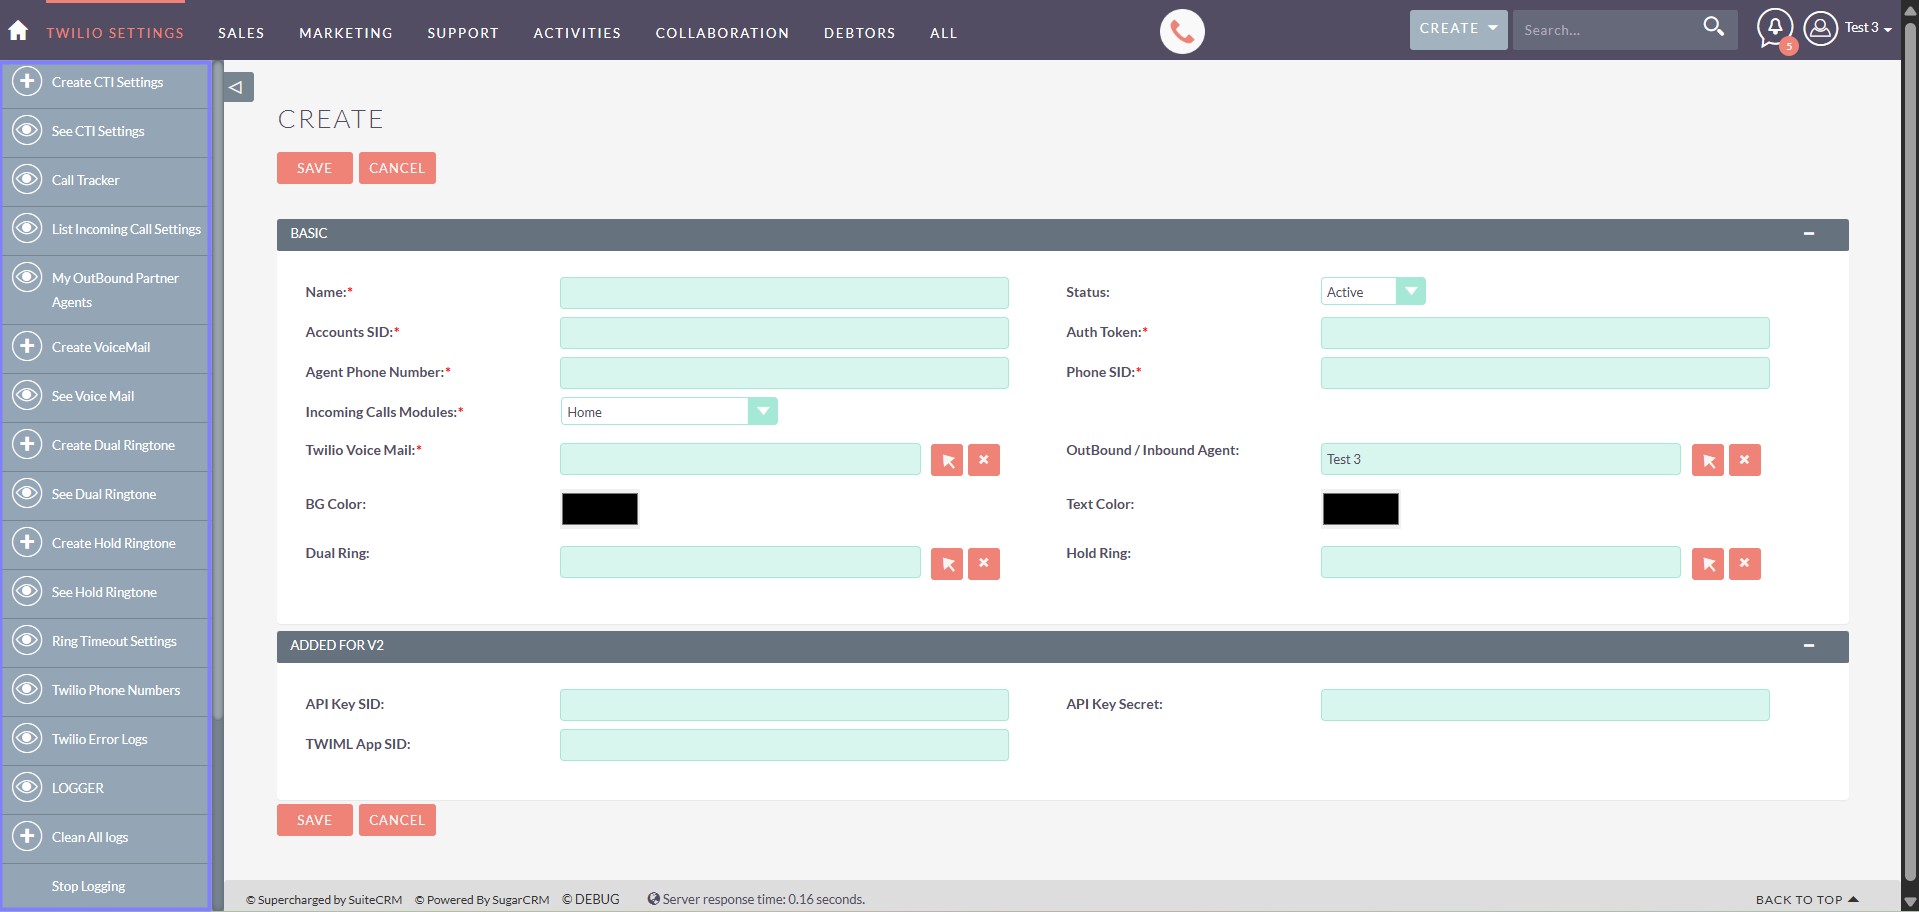
Task: Click the search magnifier icon
Action: [x=1713, y=27]
